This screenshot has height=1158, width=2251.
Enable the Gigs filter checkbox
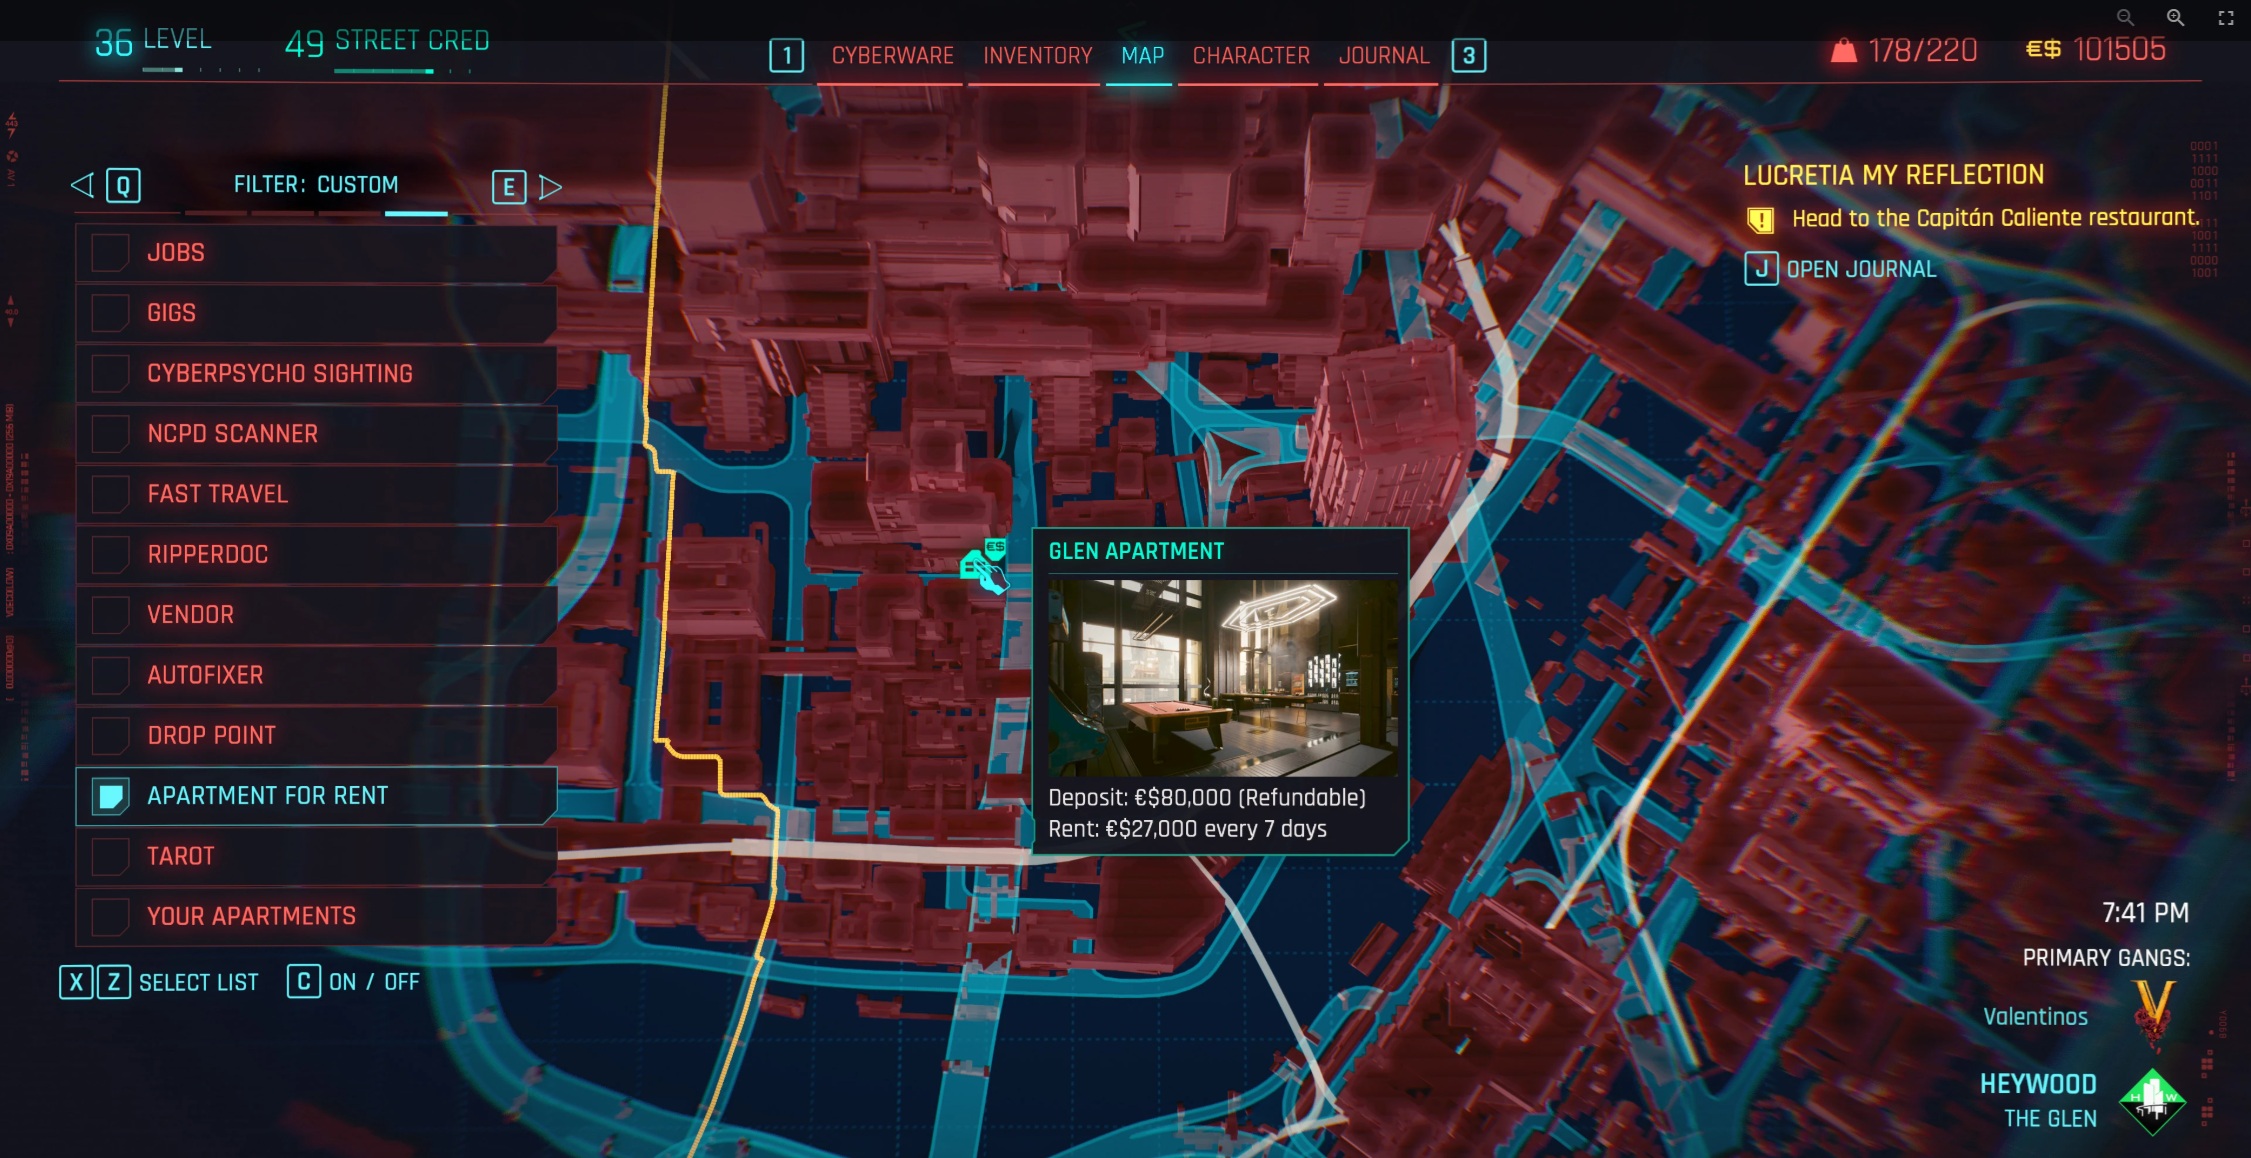[109, 313]
